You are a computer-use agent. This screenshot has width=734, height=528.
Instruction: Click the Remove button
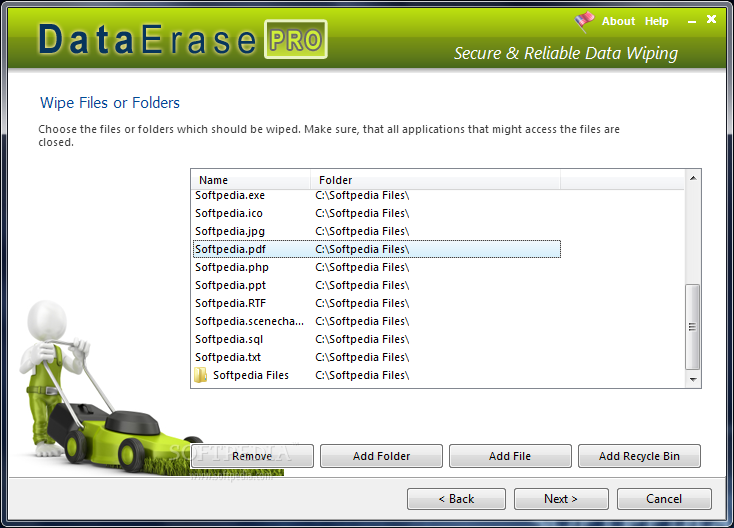coord(252,456)
